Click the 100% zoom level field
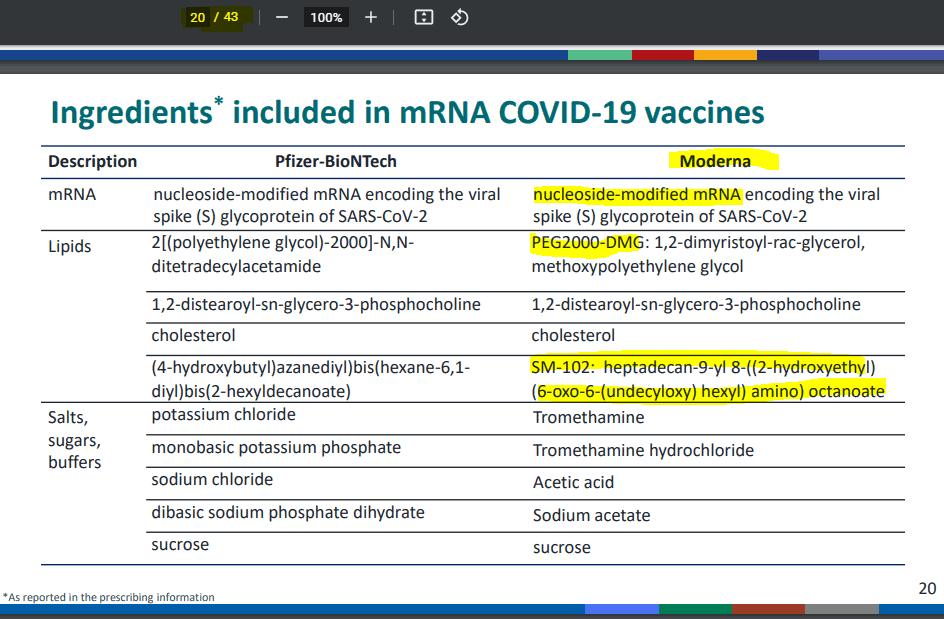This screenshot has width=944, height=619. point(326,17)
